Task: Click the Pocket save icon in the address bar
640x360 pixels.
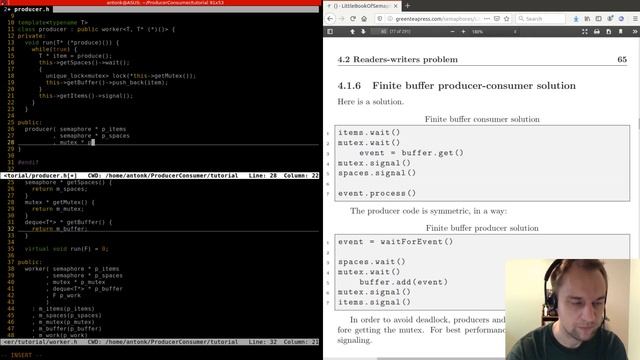Action: pyautogui.click(x=497, y=19)
